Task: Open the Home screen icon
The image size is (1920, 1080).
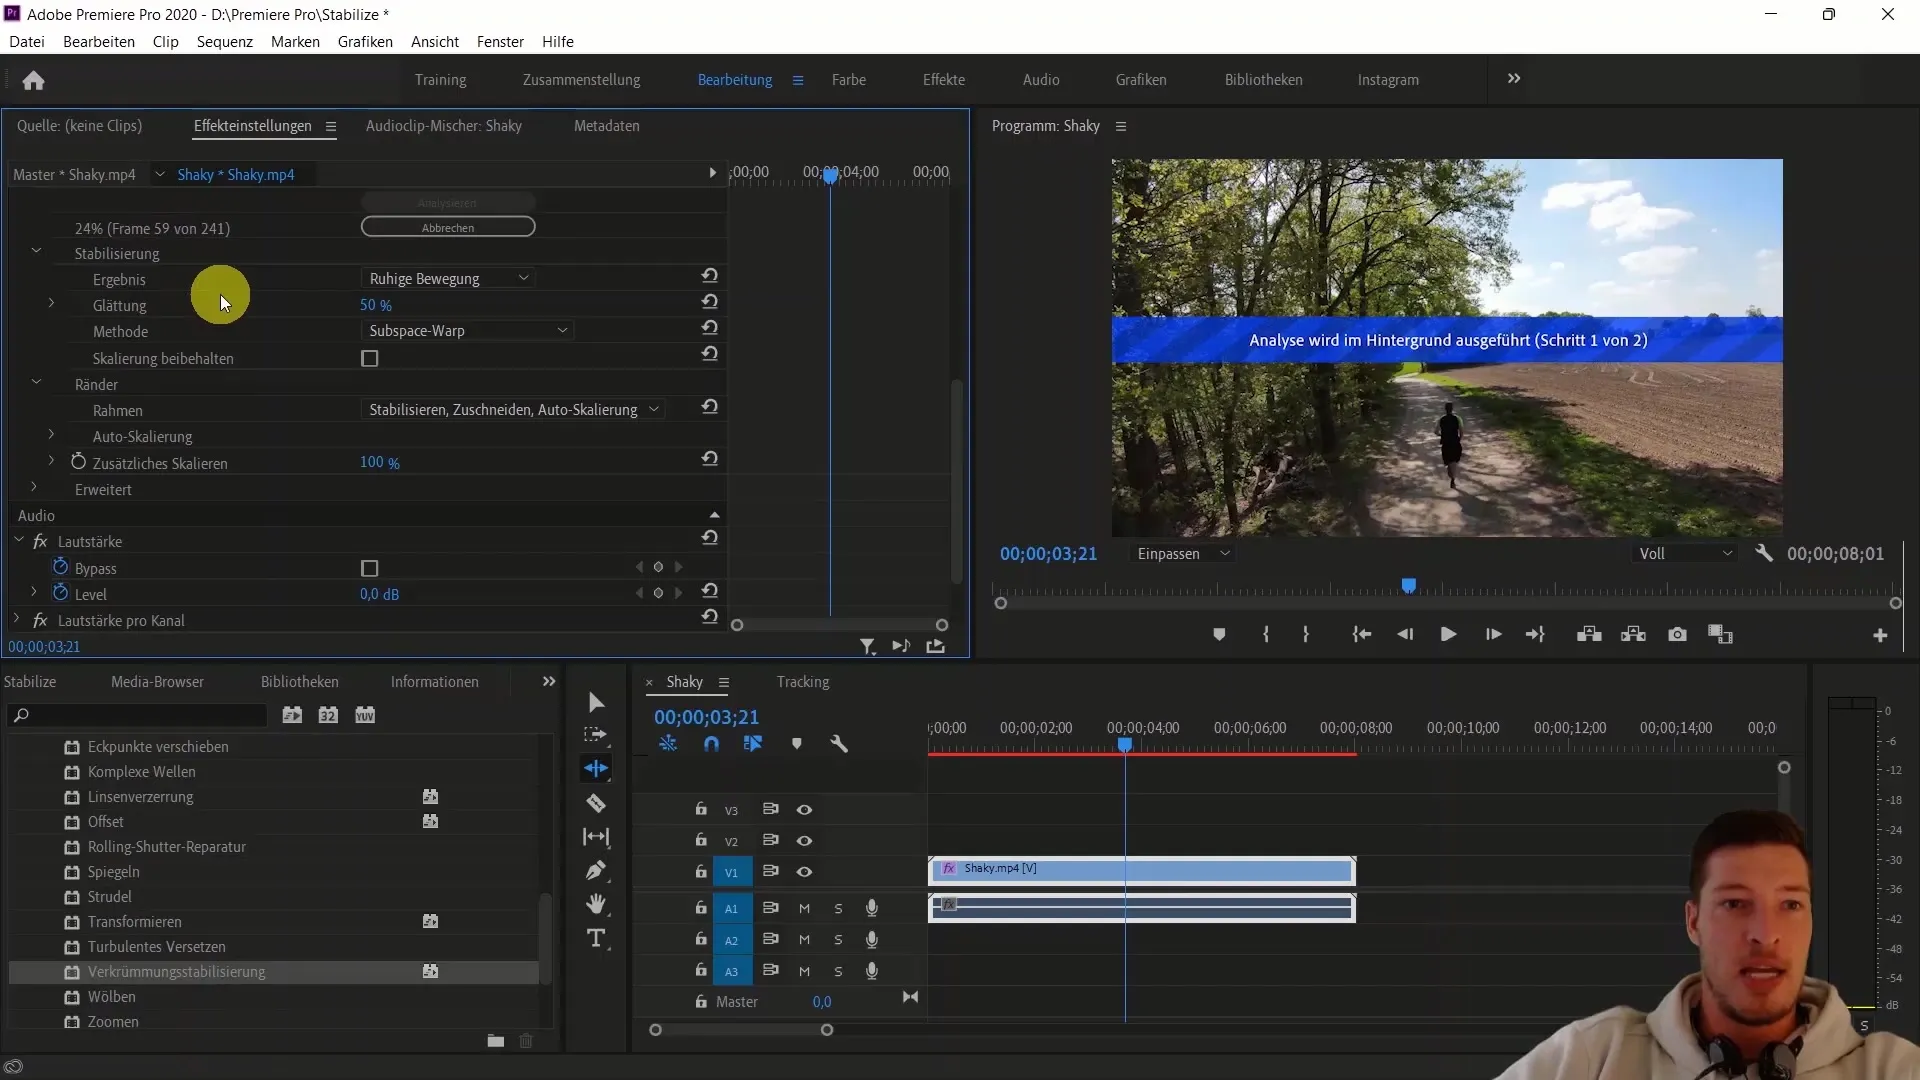Action: (x=33, y=80)
